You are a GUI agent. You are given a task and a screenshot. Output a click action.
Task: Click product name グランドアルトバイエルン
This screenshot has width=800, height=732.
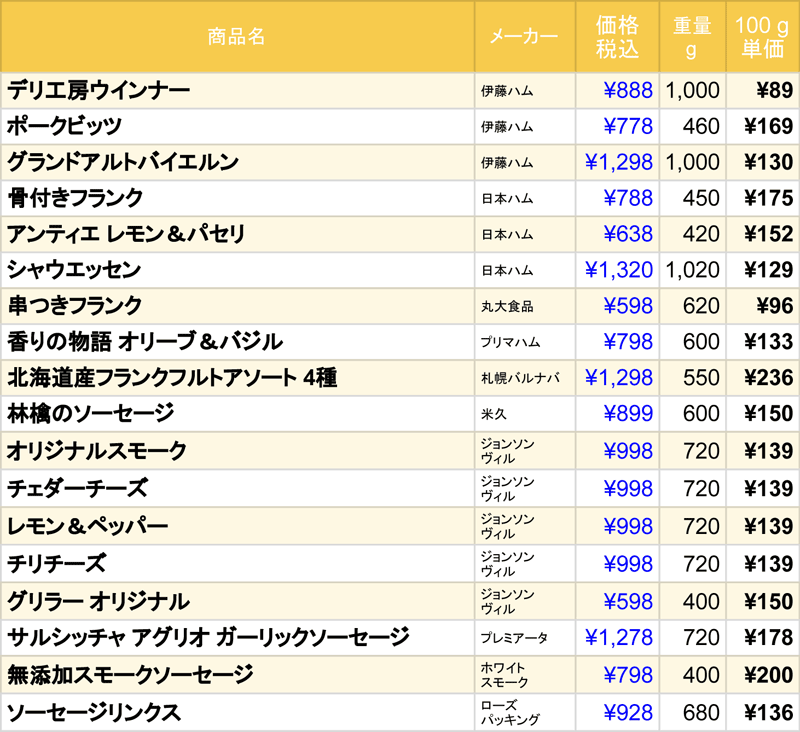[122, 162]
